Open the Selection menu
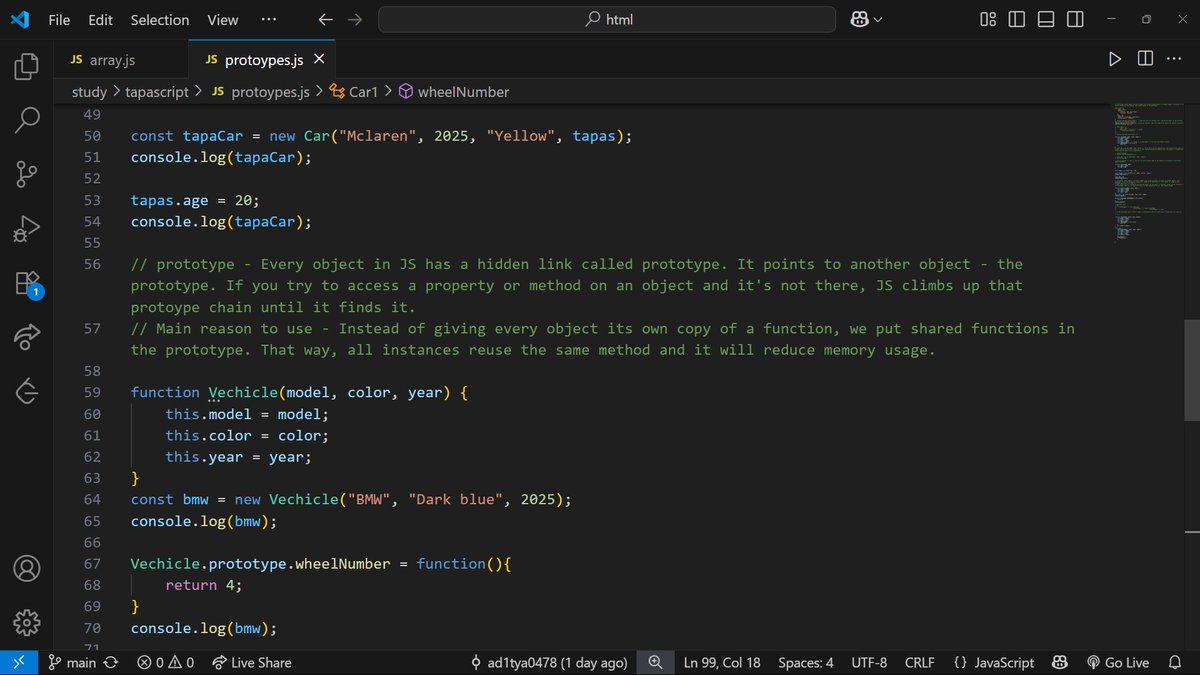This screenshot has width=1200, height=675. (160, 19)
